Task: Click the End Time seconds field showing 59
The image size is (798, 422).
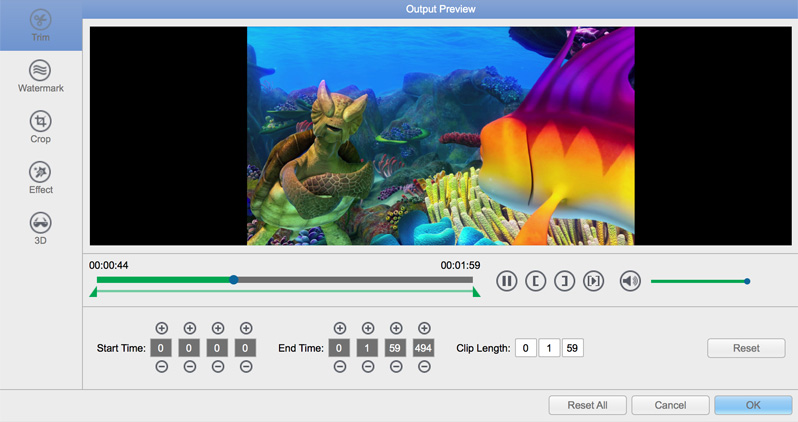Action: (x=396, y=348)
